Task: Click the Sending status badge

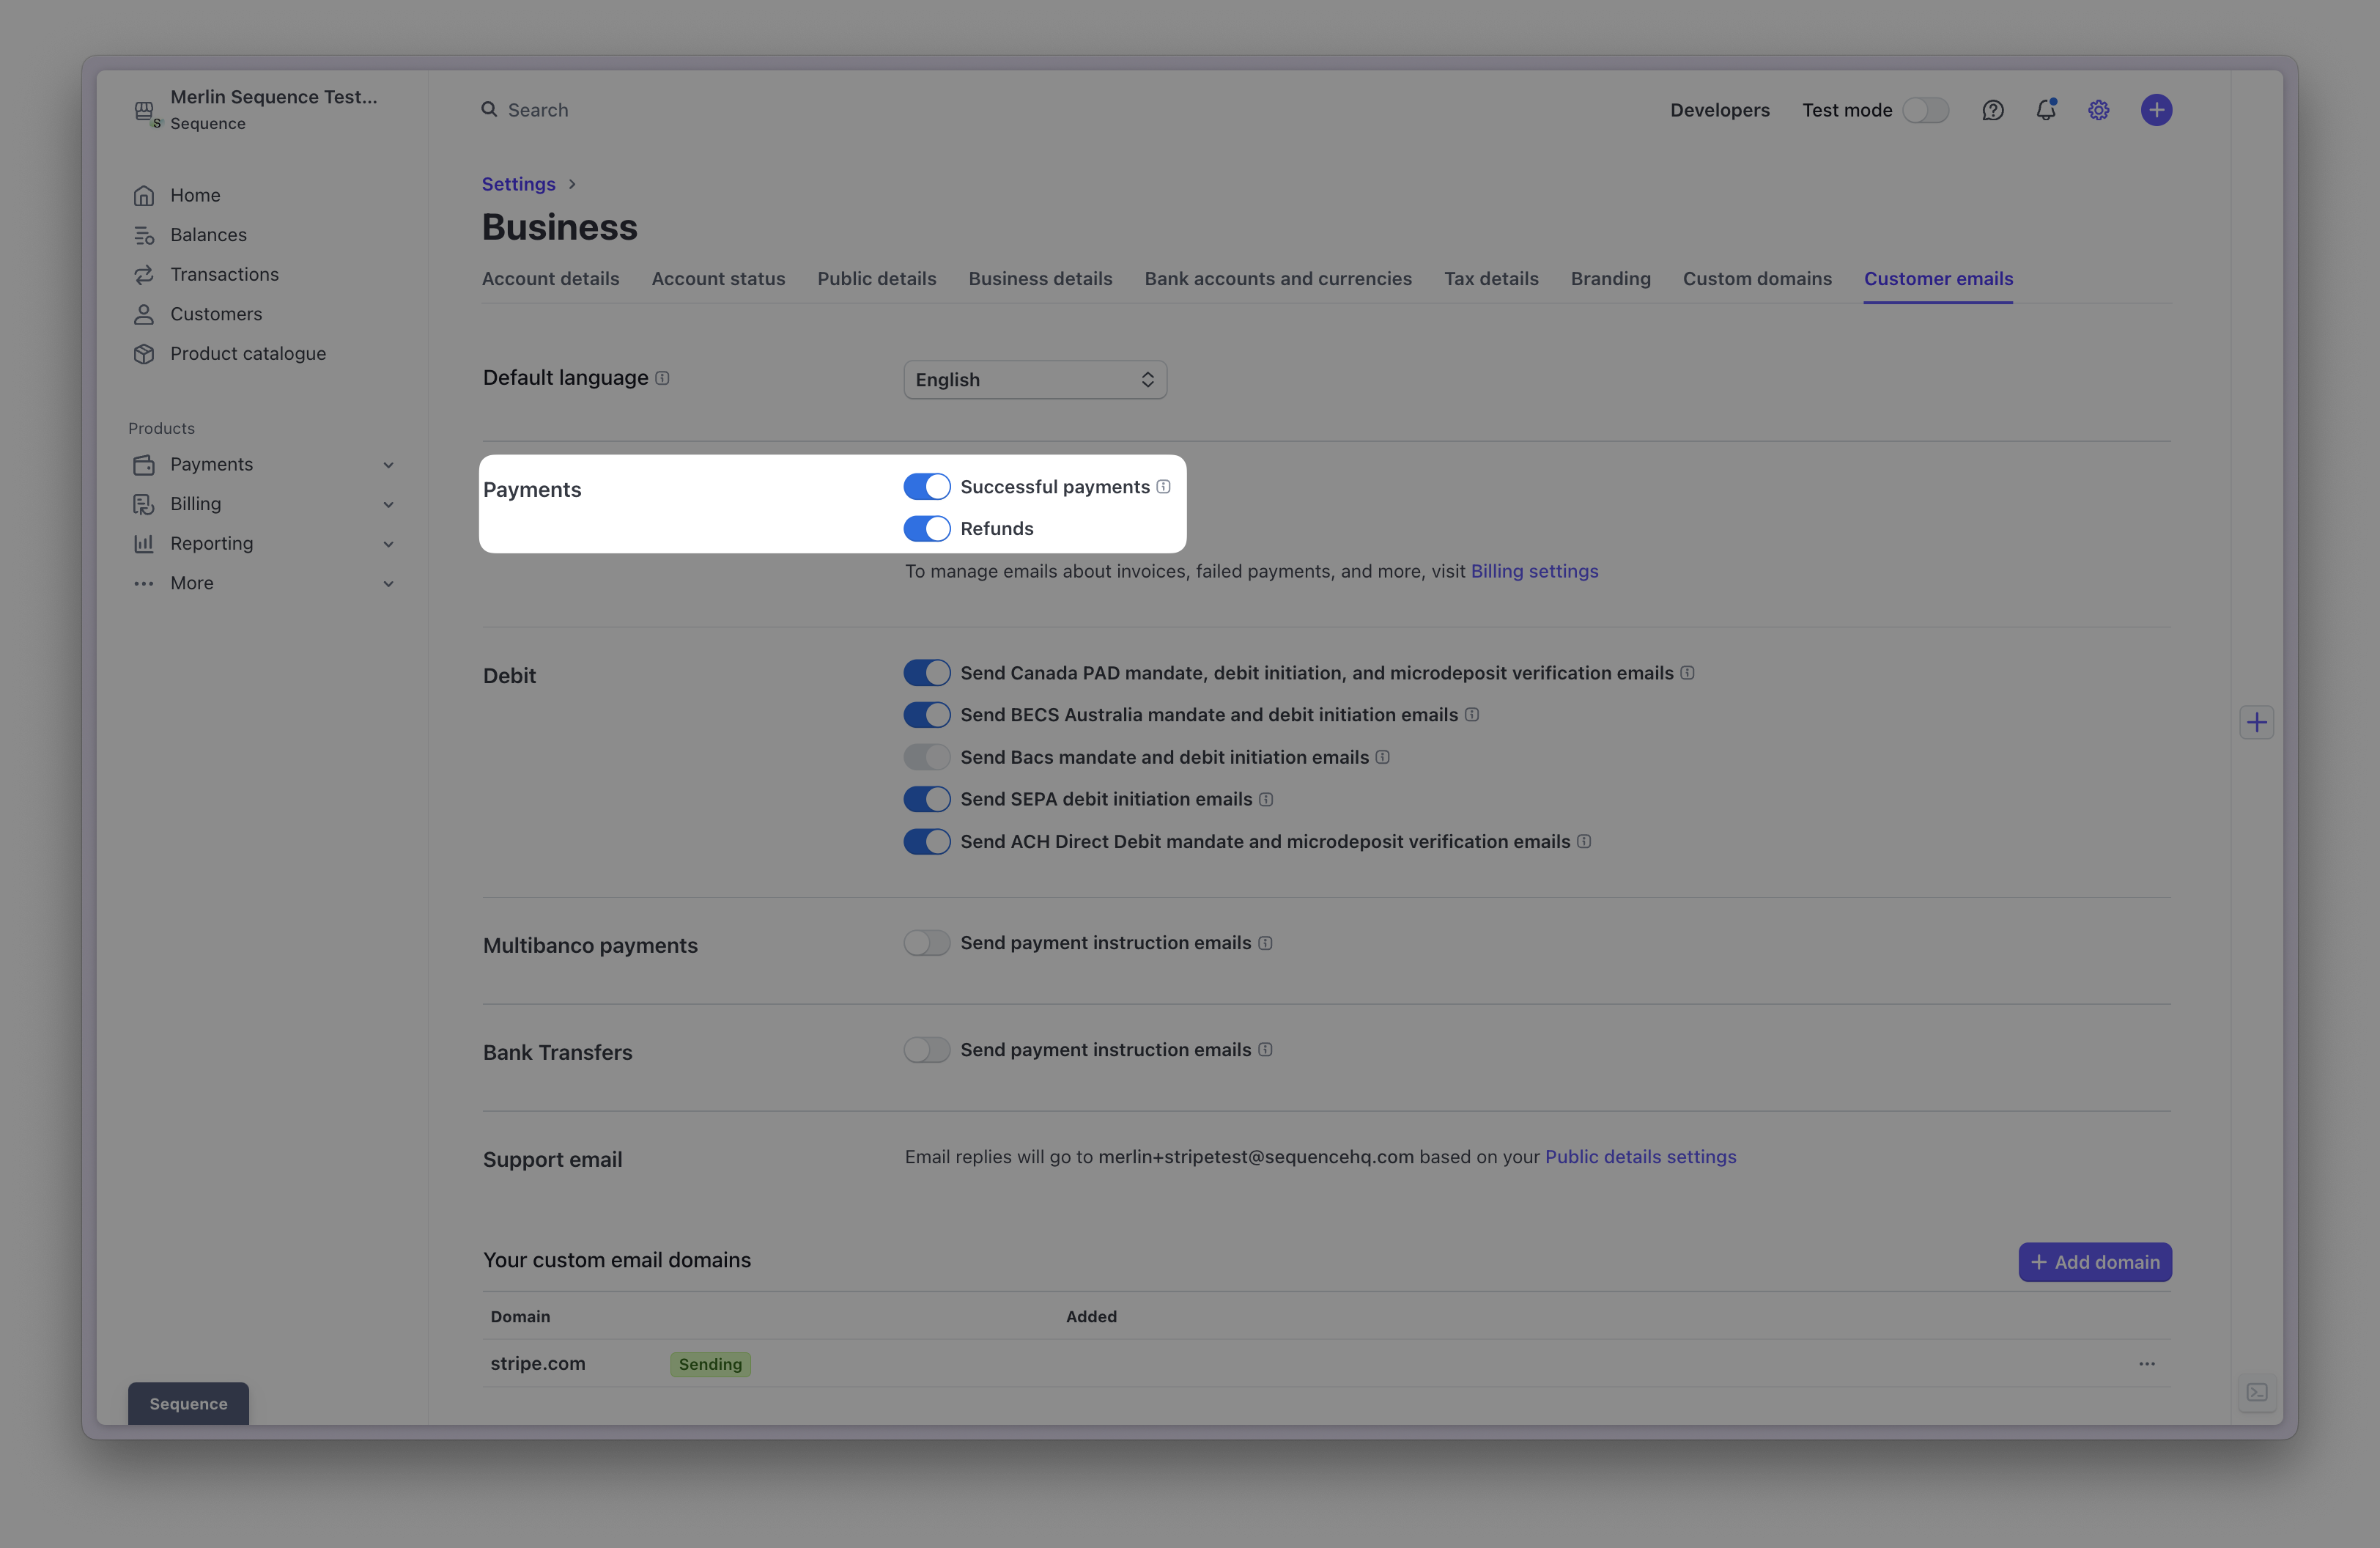Action: (x=710, y=1365)
